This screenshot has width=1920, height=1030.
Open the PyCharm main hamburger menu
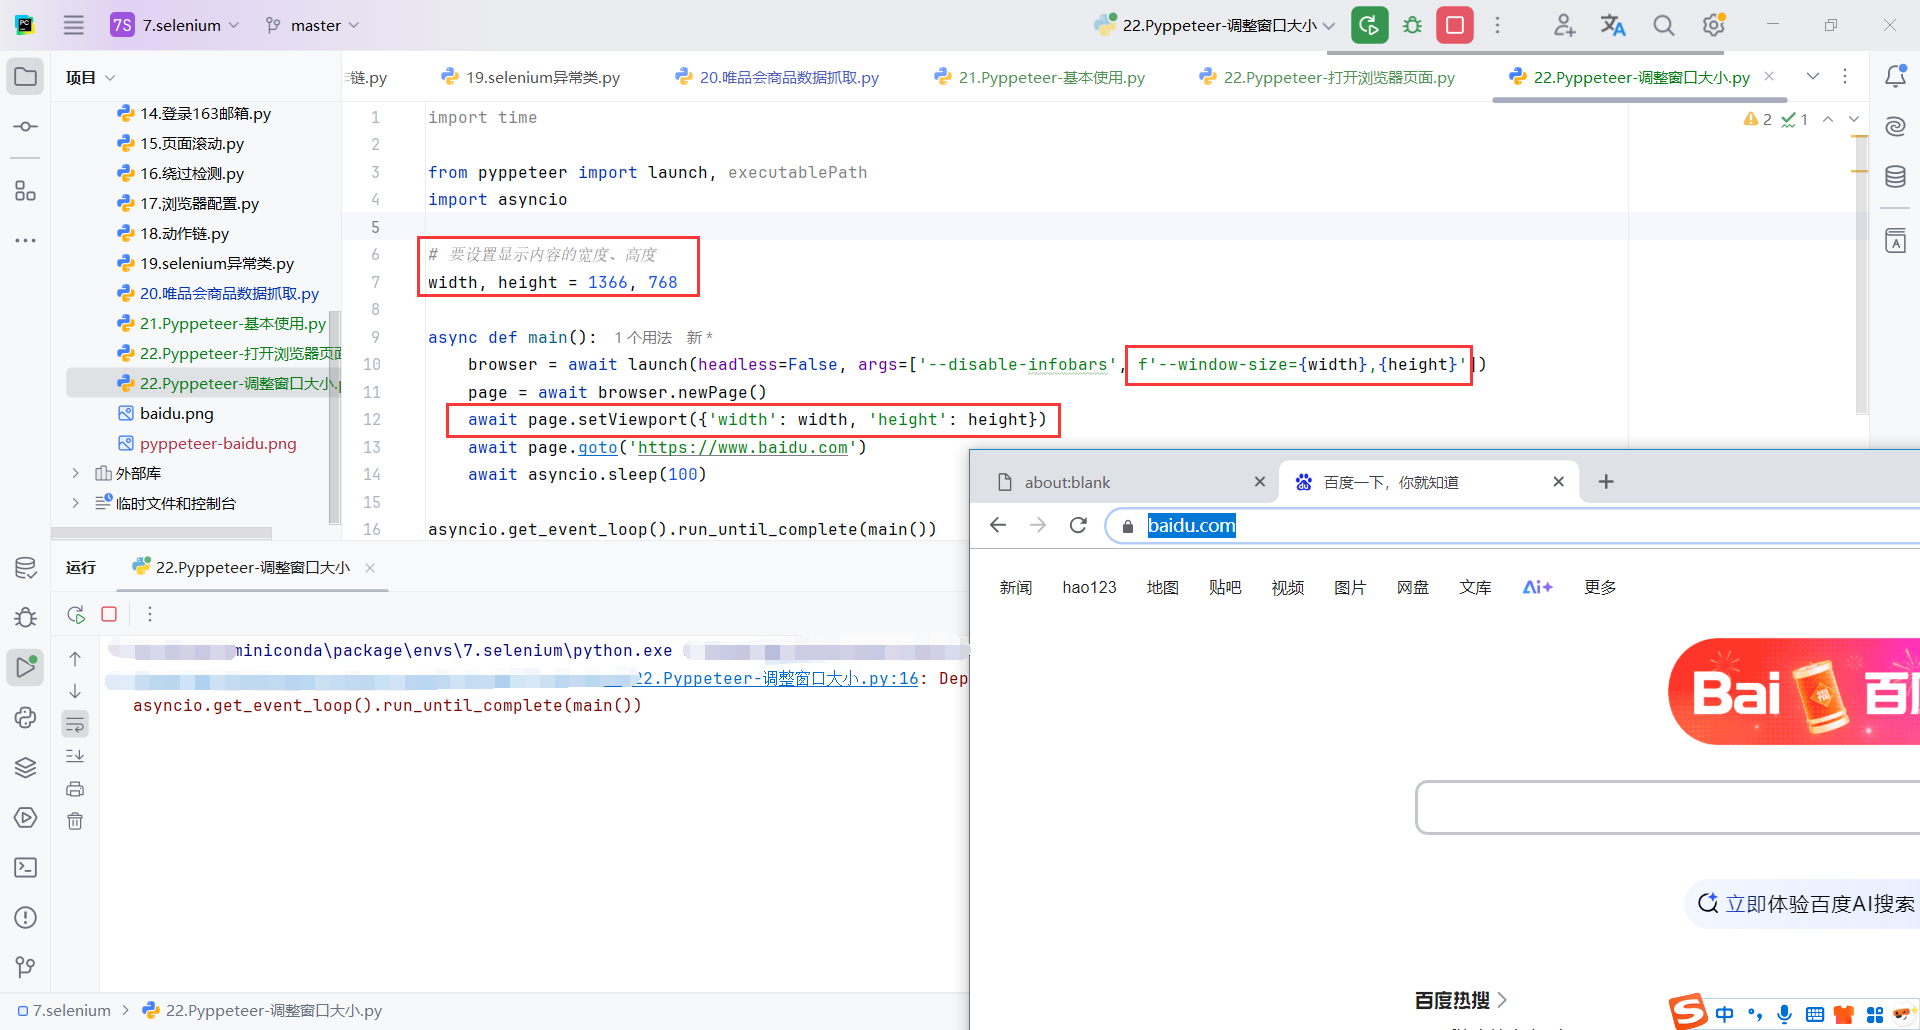click(x=74, y=25)
